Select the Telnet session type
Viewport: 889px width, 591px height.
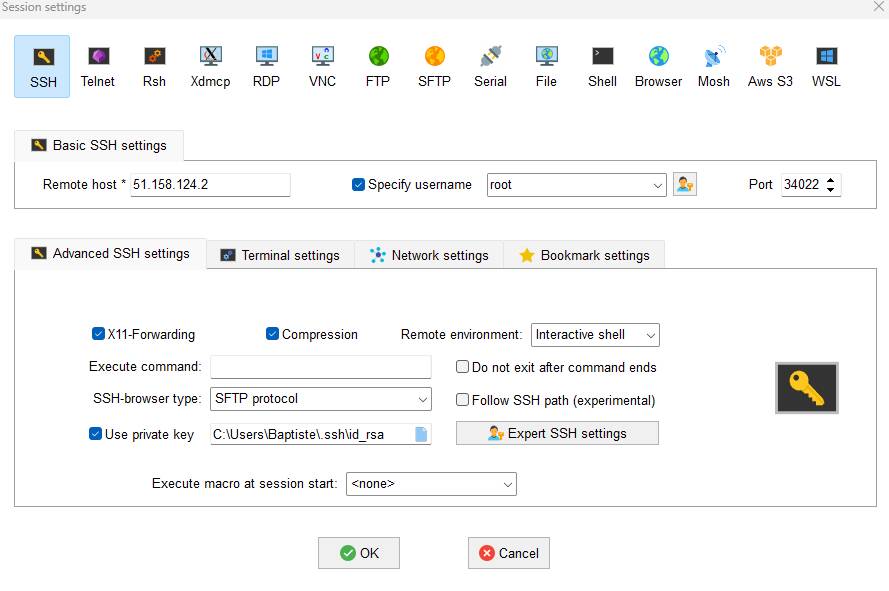pyautogui.click(x=98, y=66)
